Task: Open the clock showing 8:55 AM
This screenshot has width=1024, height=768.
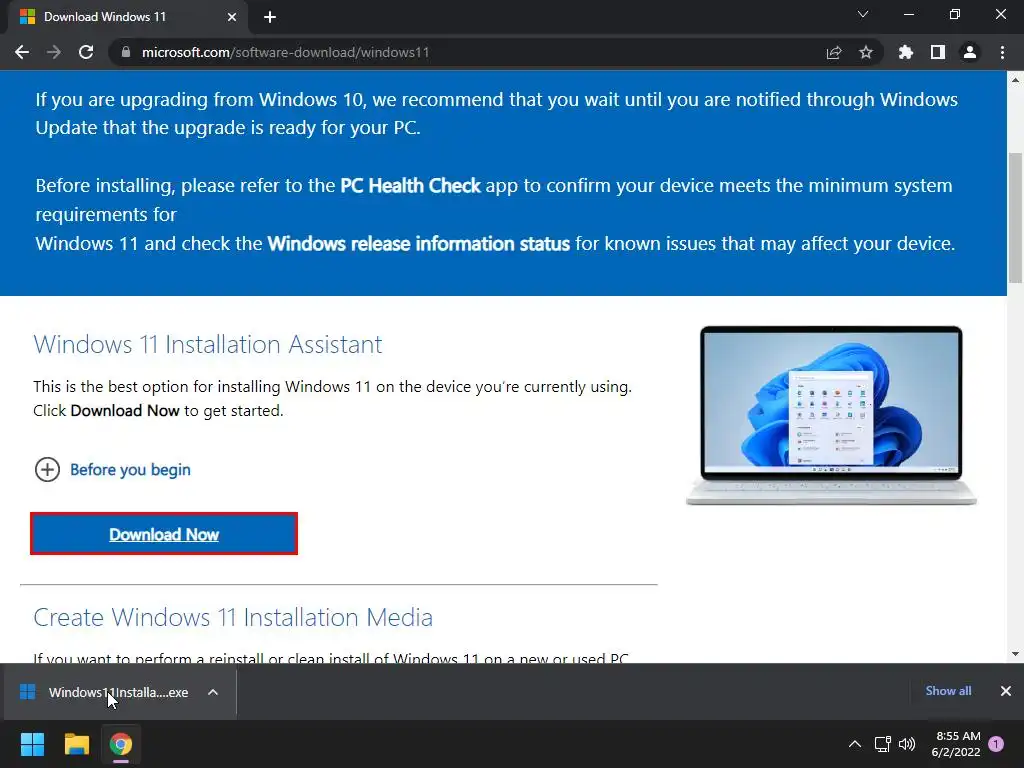Action: [955, 744]
